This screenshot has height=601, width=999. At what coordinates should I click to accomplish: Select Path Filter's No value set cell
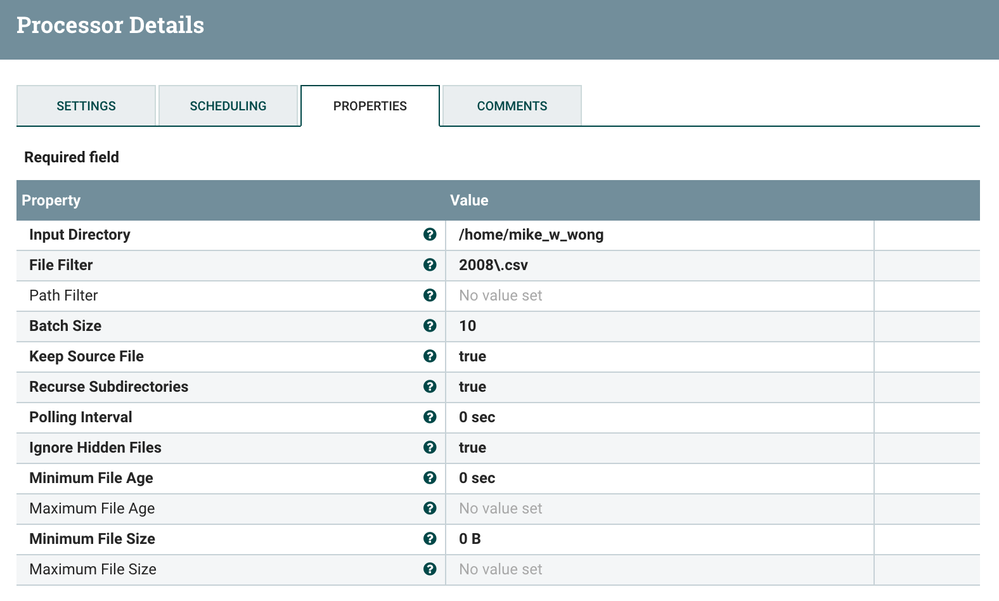659,296
